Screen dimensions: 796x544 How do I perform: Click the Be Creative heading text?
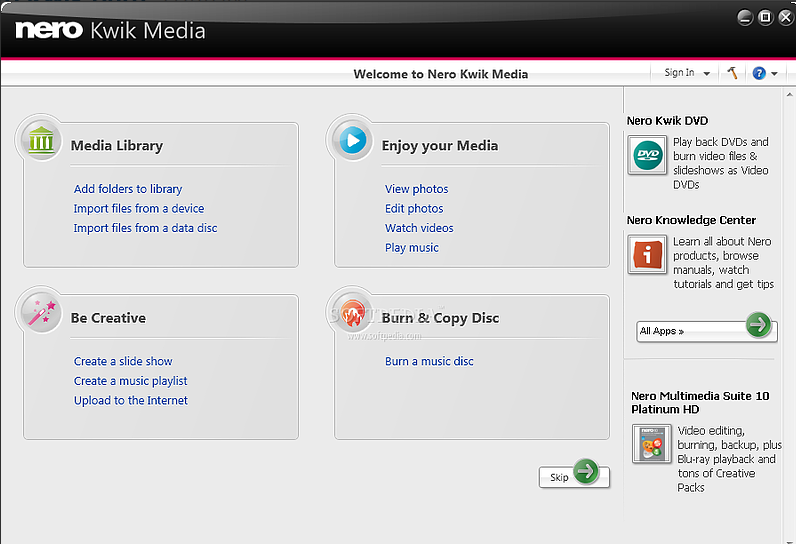[x=108, y=318]
